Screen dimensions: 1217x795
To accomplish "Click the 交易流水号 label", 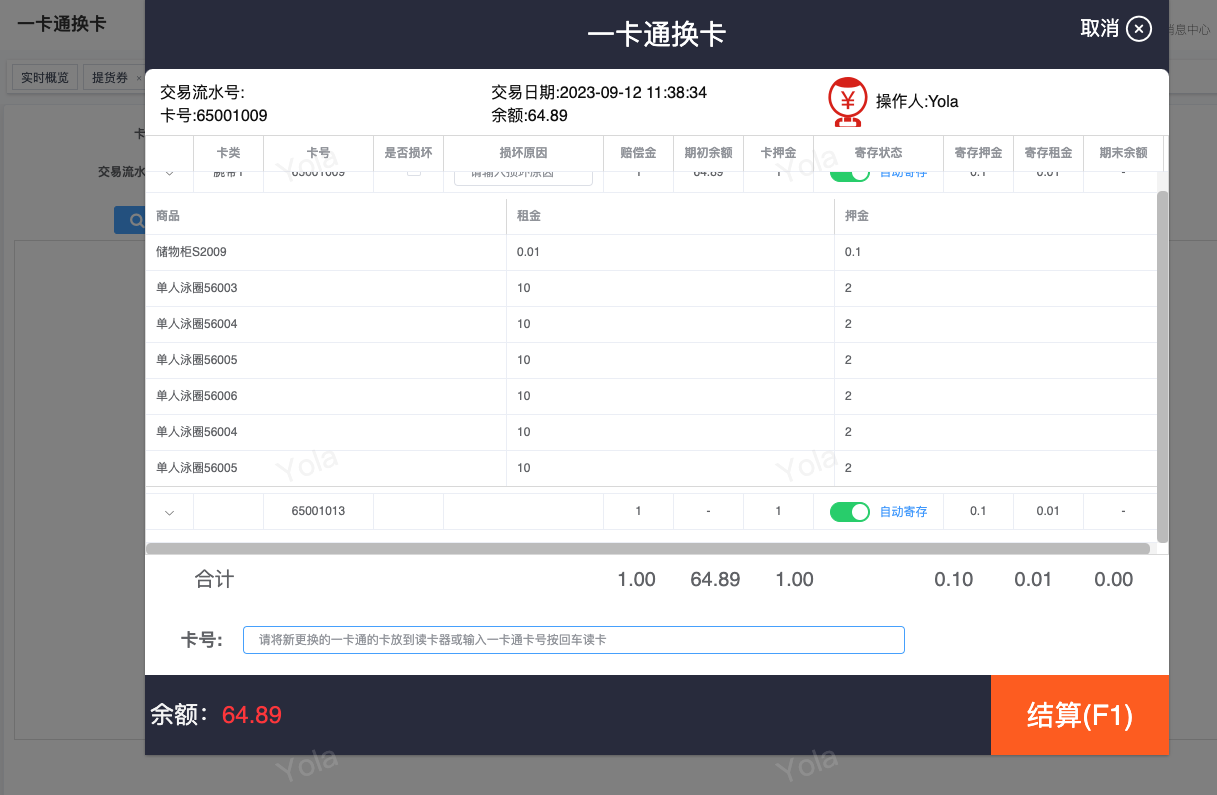I will click(x=201, y=92).
